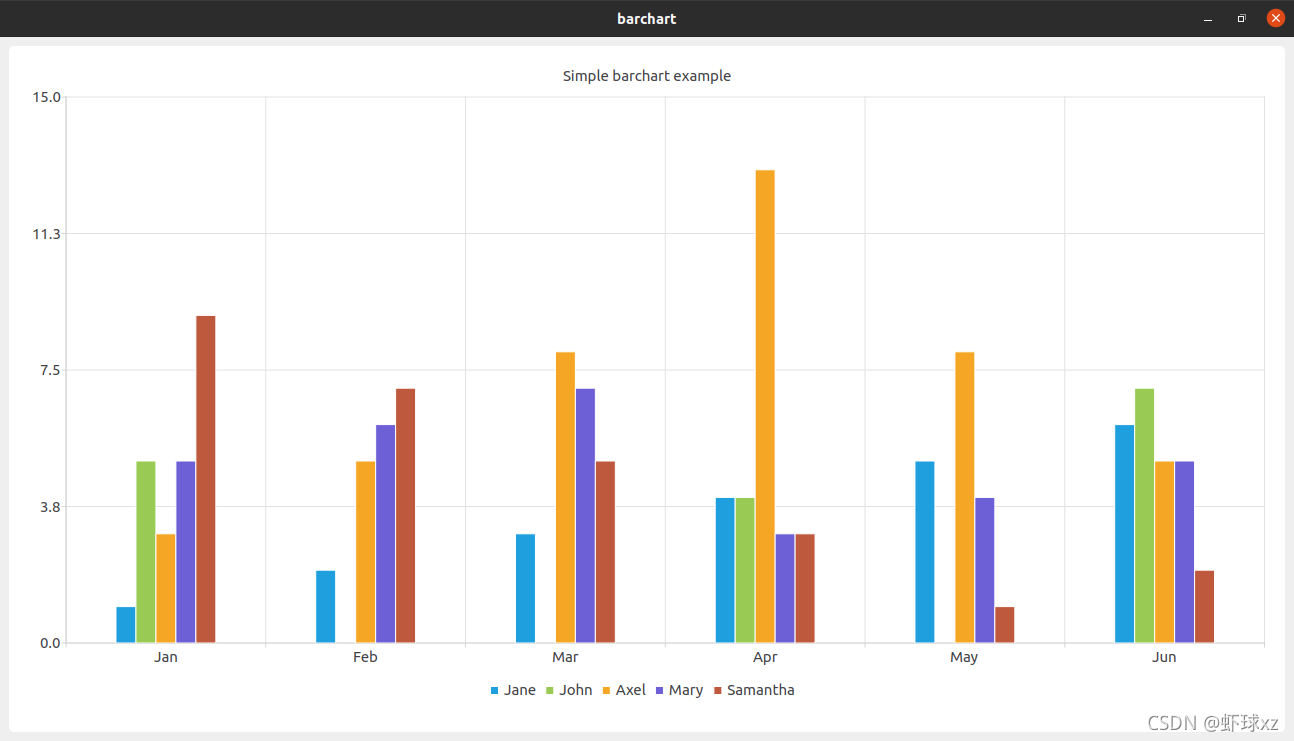Click Samantha's red bar in Feb
1294x741 pixels.
[x=406, y=516]
